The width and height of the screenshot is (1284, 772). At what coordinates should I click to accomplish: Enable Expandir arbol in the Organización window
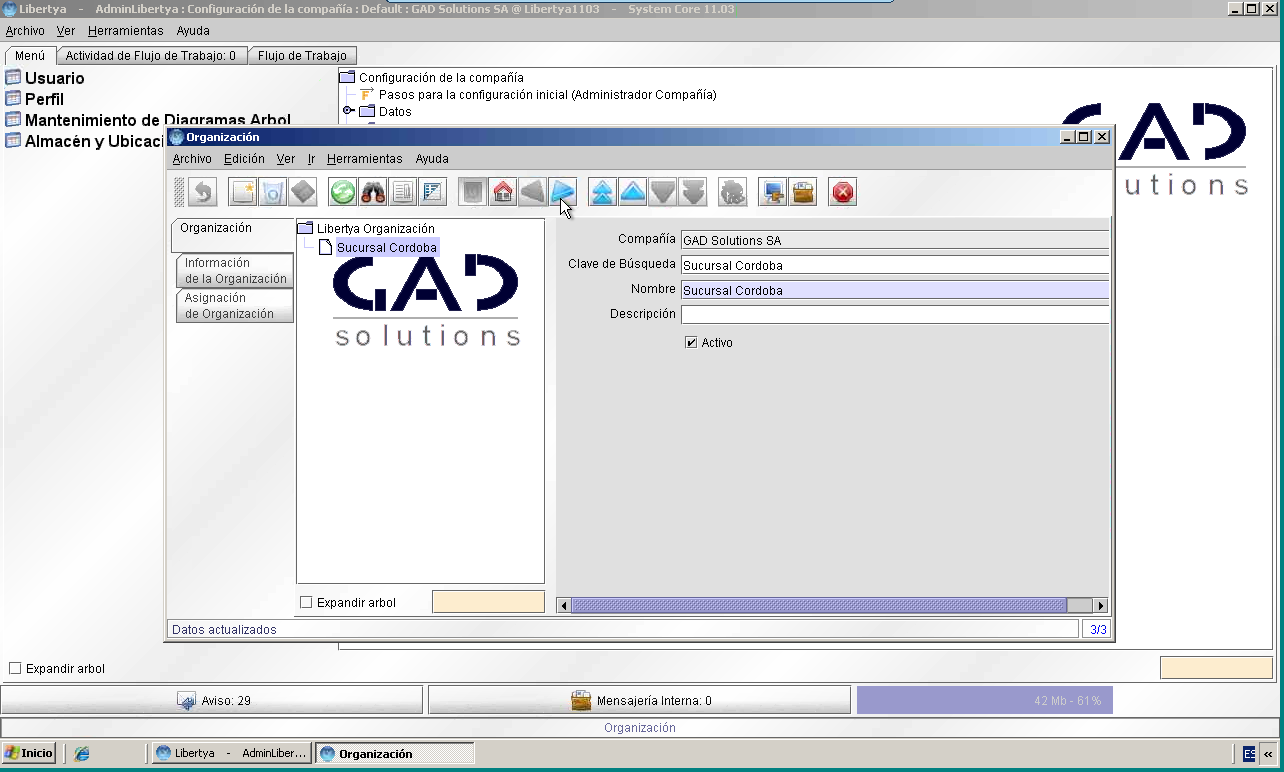pos(307,603)
